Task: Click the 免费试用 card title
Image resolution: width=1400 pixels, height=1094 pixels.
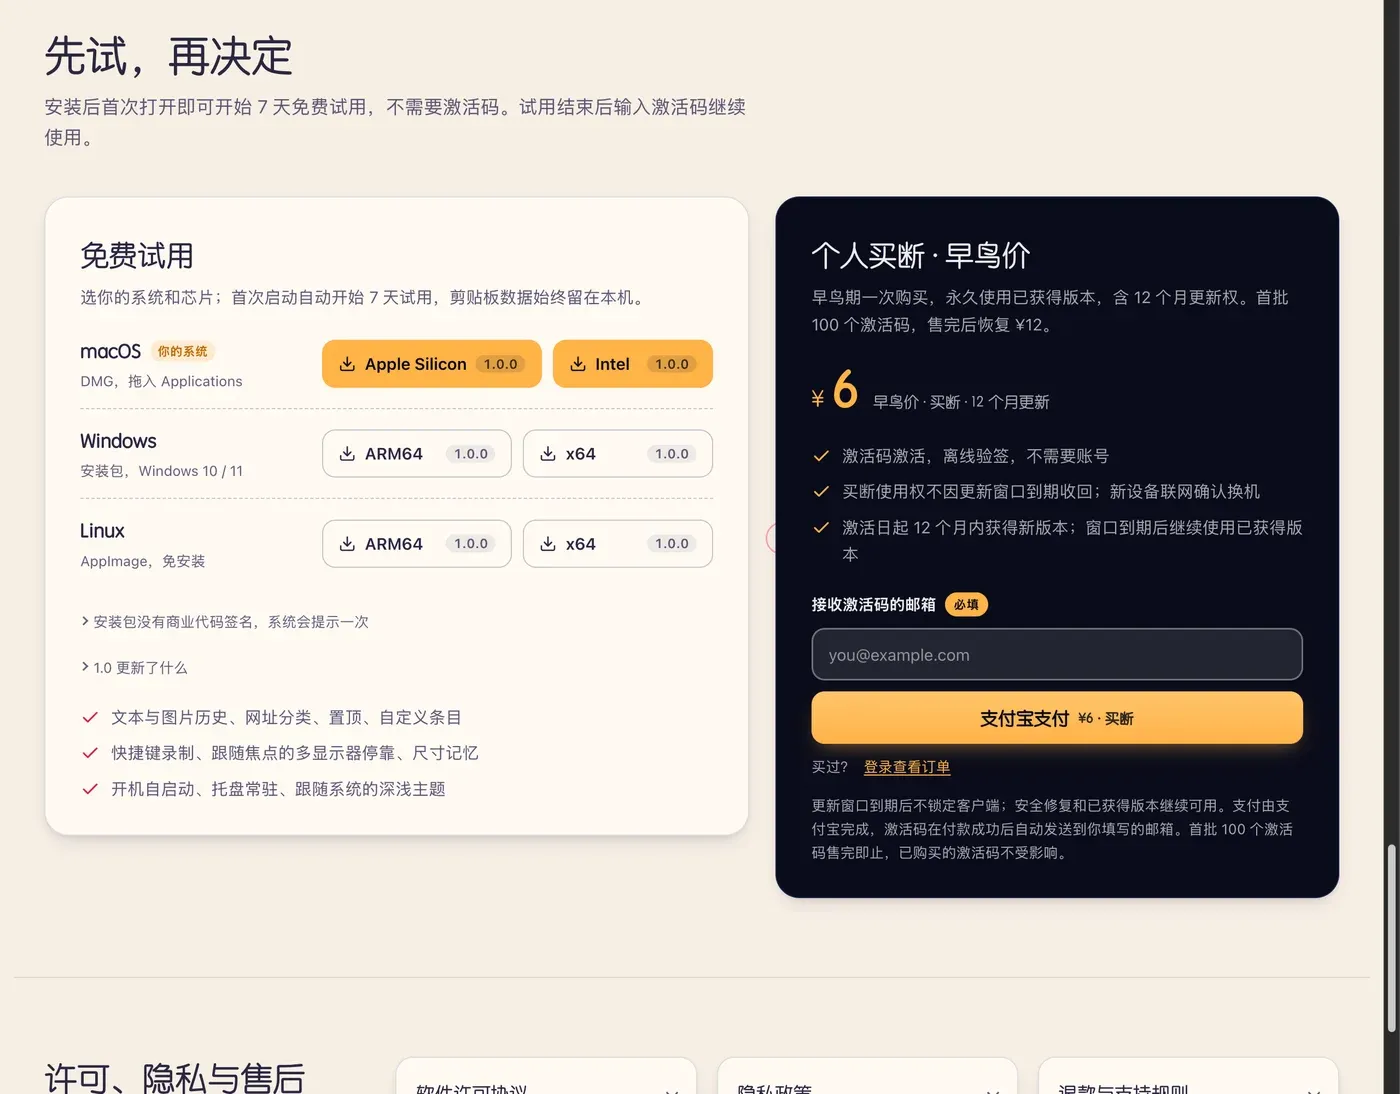Action: pyautogui.click(x=137, y=256)
